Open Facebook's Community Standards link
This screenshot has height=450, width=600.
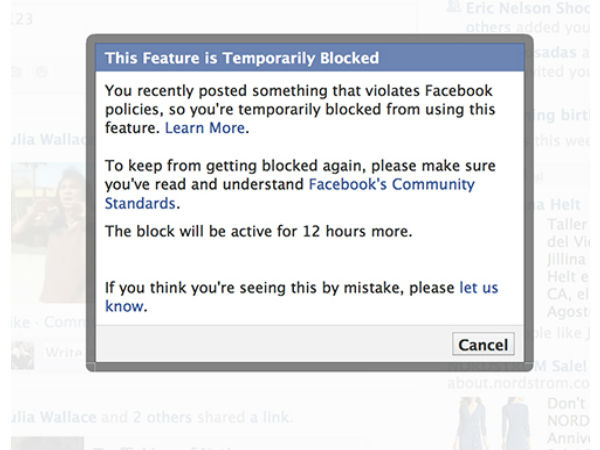tap(391, 185)
